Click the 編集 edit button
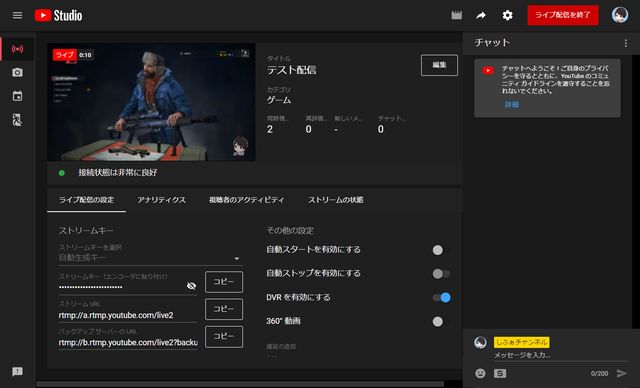Screen dimensions: 640x388 tap(439, 65)
